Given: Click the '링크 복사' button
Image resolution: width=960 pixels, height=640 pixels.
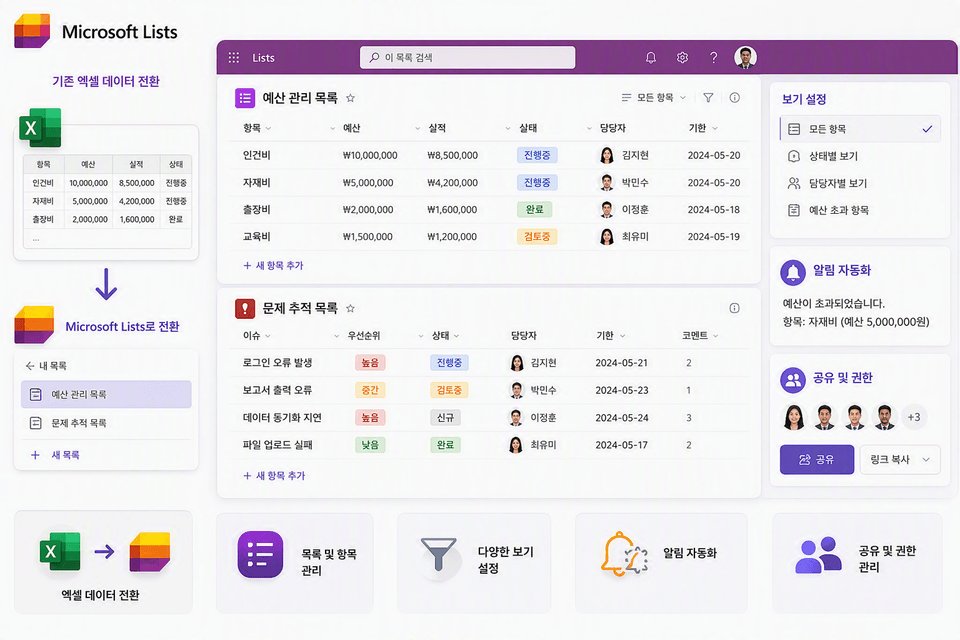Looking at the screenshot, I should 899,459.
